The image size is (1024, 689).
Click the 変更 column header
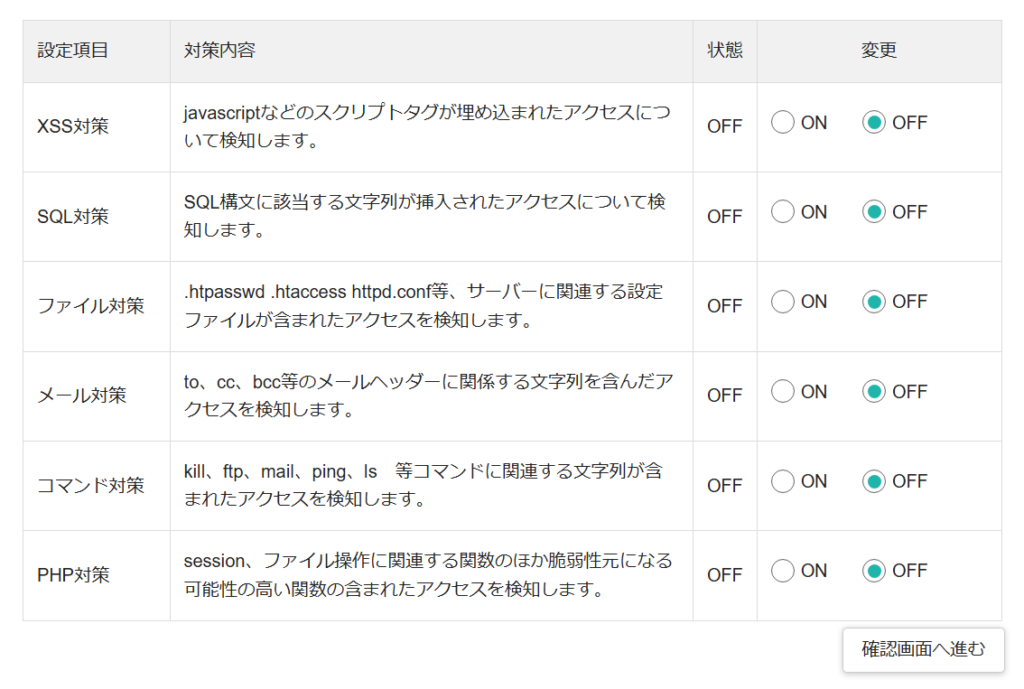879,50
